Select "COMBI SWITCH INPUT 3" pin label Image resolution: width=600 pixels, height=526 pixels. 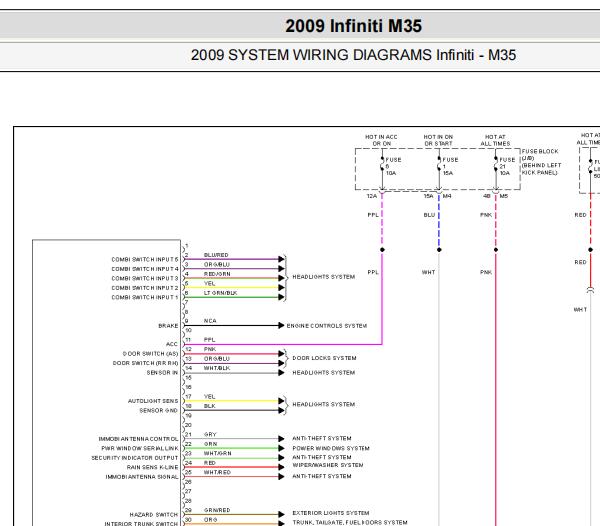coord(145,278)
